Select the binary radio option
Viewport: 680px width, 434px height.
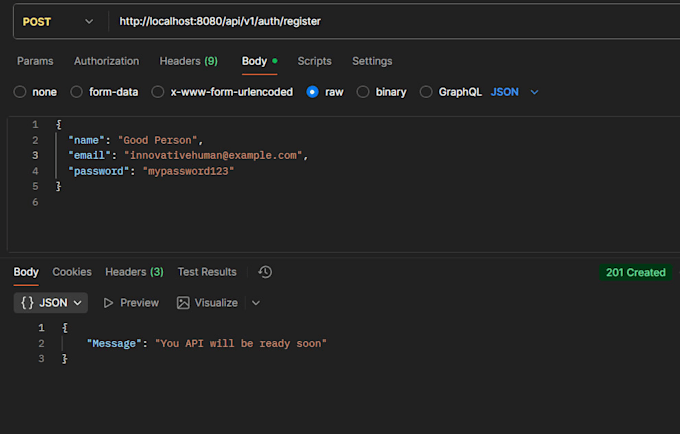(x=363, y=92)
